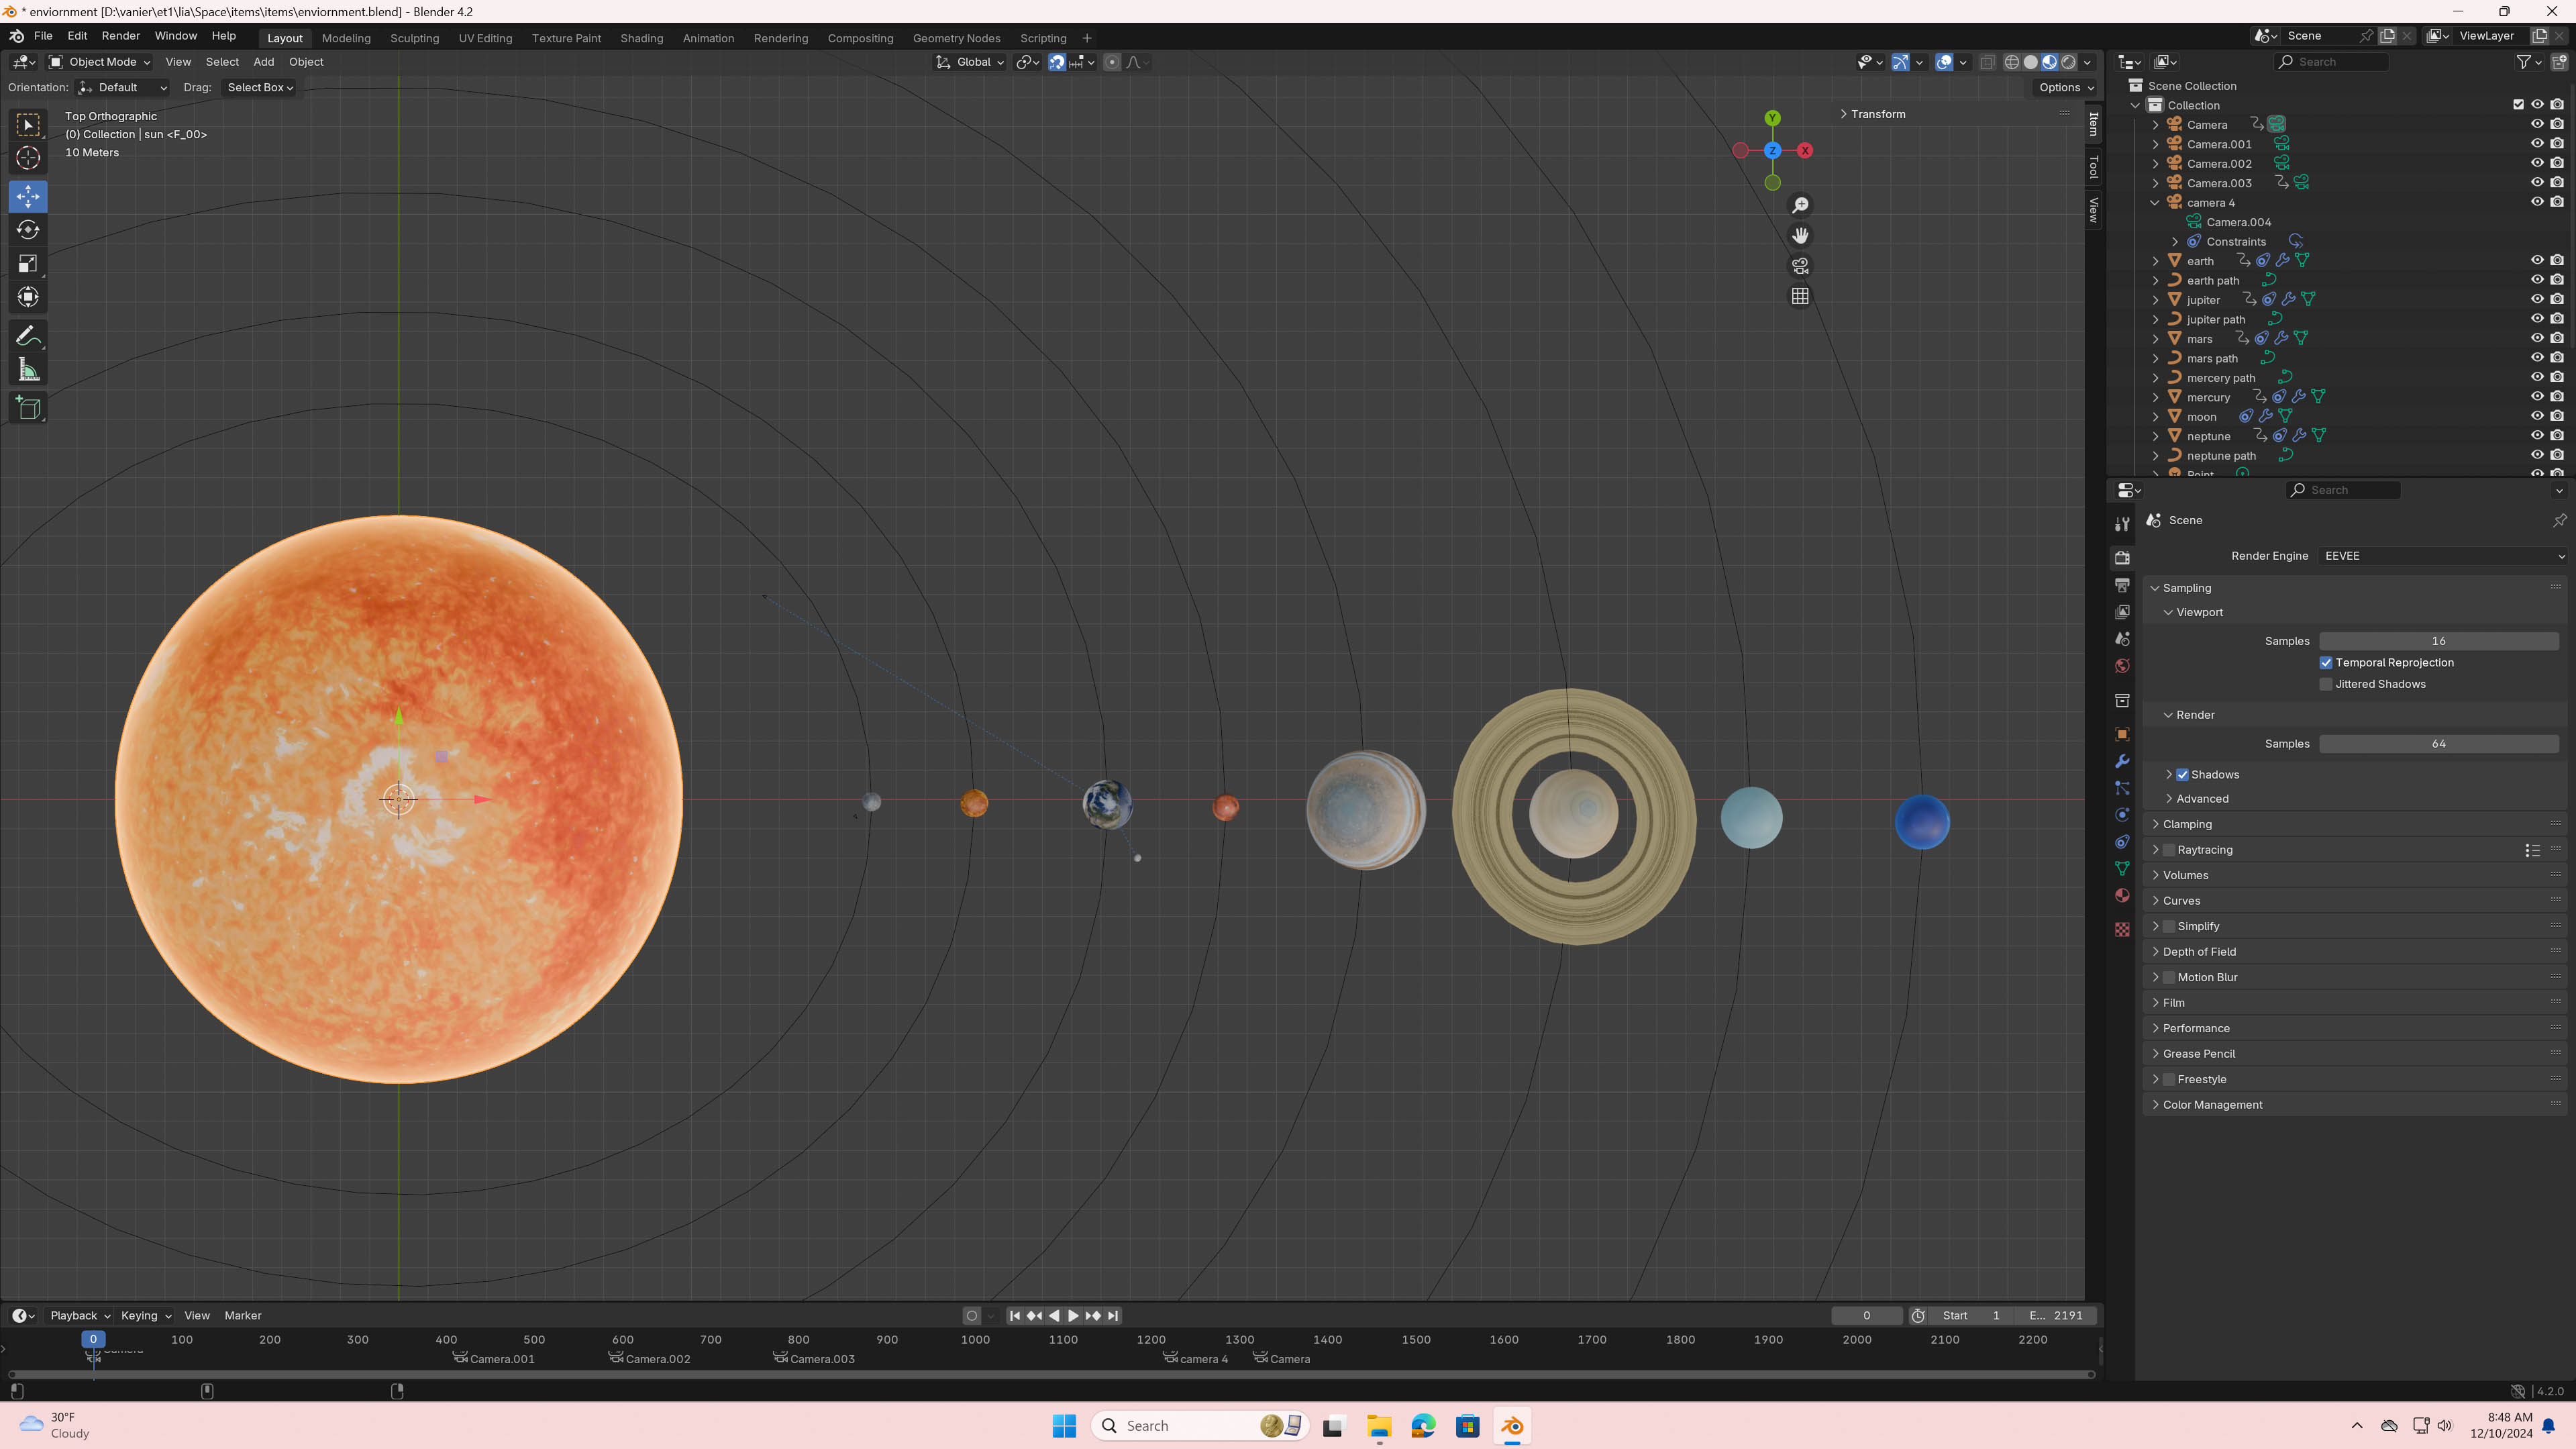Select the Scale tool
The height and width of the screenshot is (1449, 2576).
click(28, 264)
